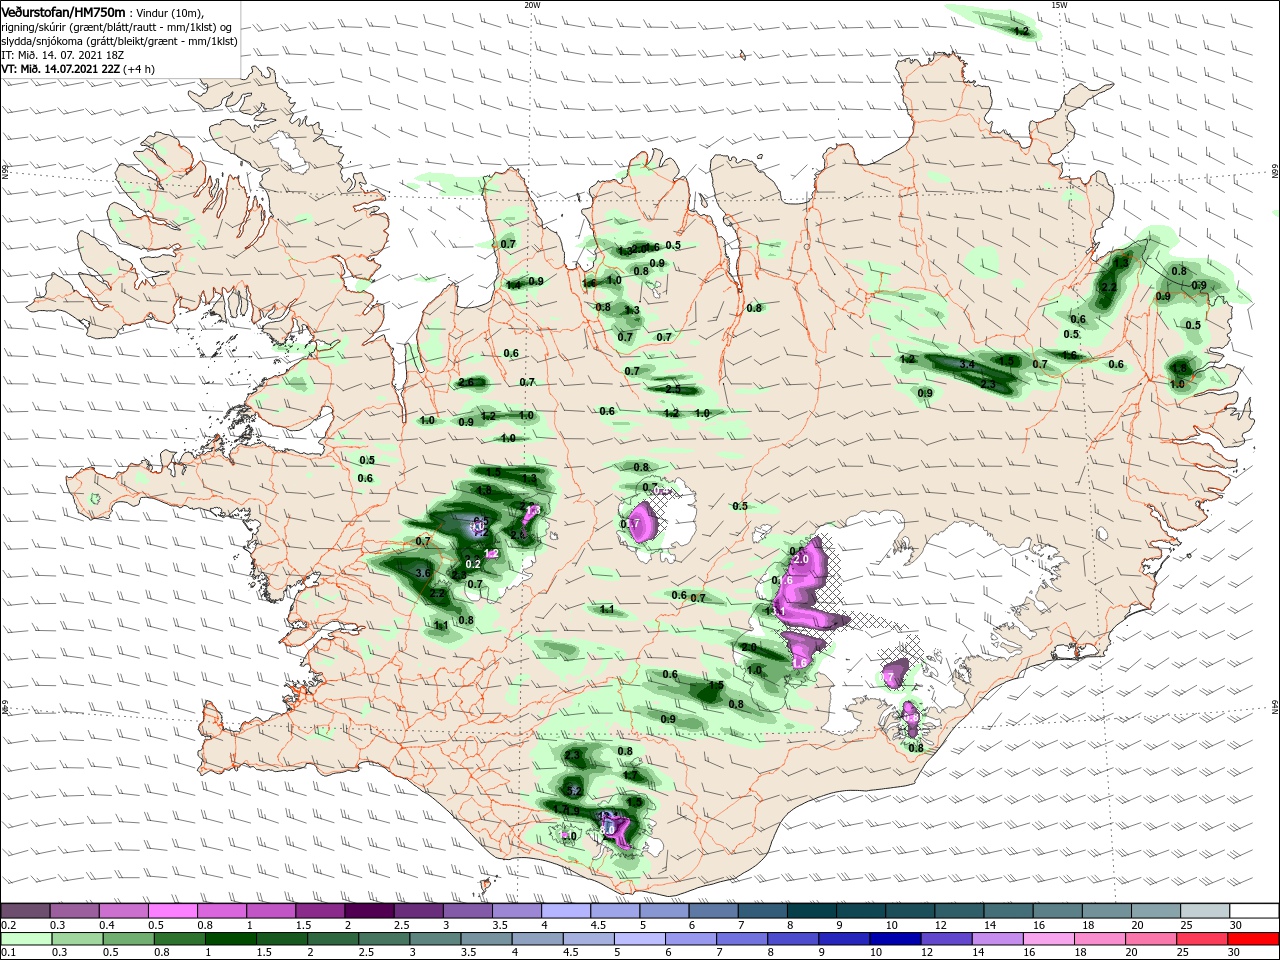Viewport: 1280px width, 960px height.
Task: Click the 15W longitude label
Action: [1059, 5]
